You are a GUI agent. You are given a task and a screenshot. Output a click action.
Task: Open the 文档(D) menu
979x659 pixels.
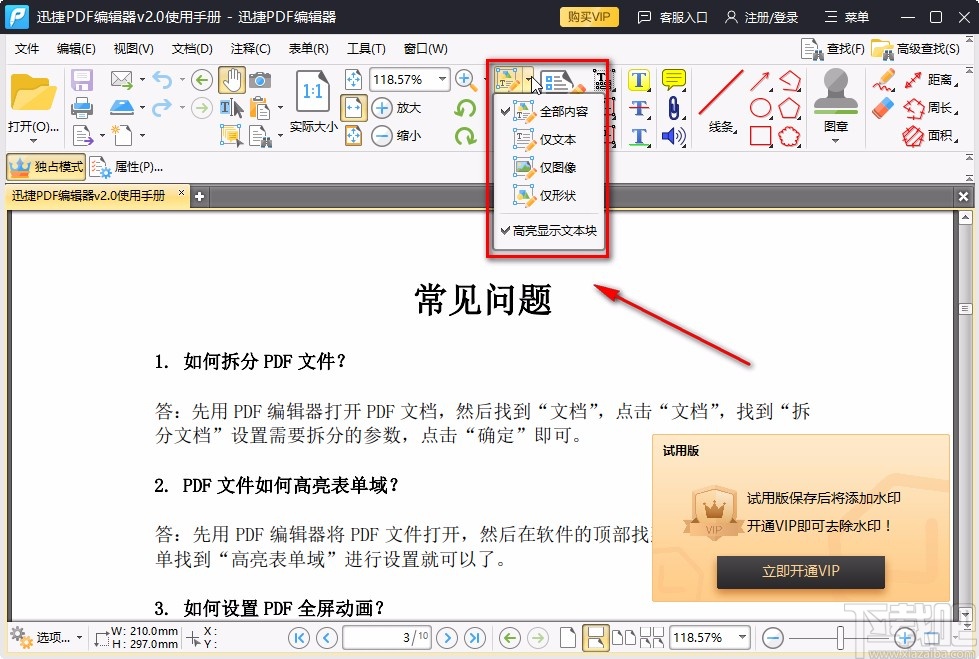pos(190,48)
